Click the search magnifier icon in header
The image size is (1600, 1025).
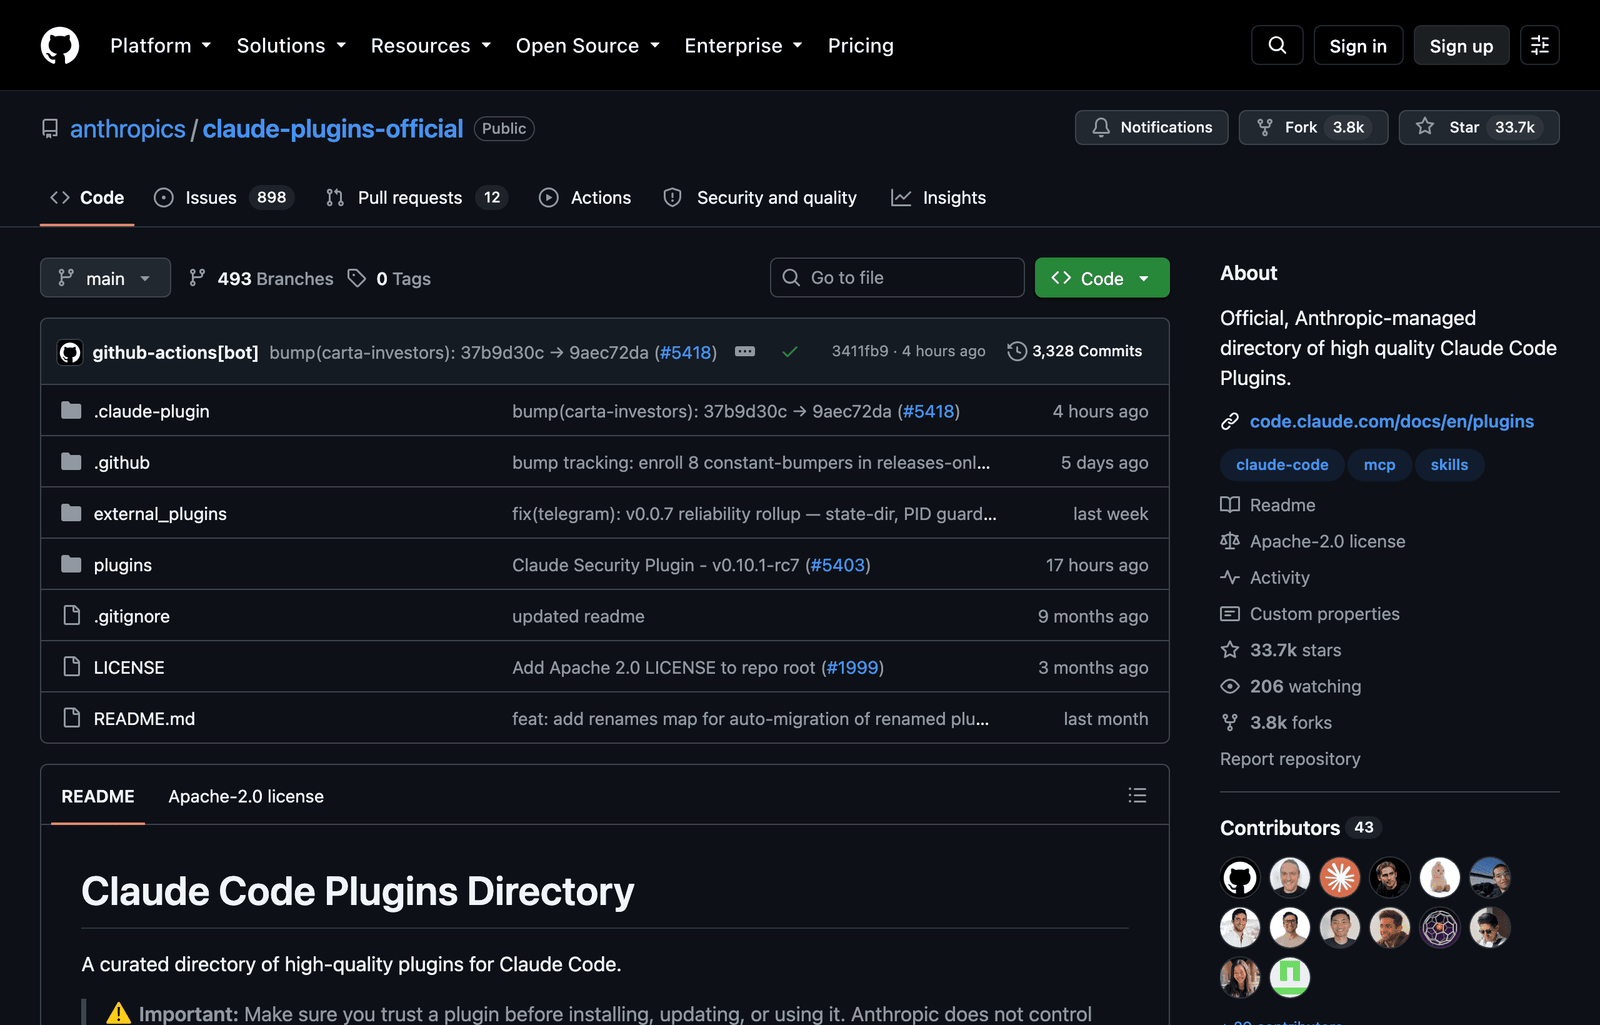1277,45
